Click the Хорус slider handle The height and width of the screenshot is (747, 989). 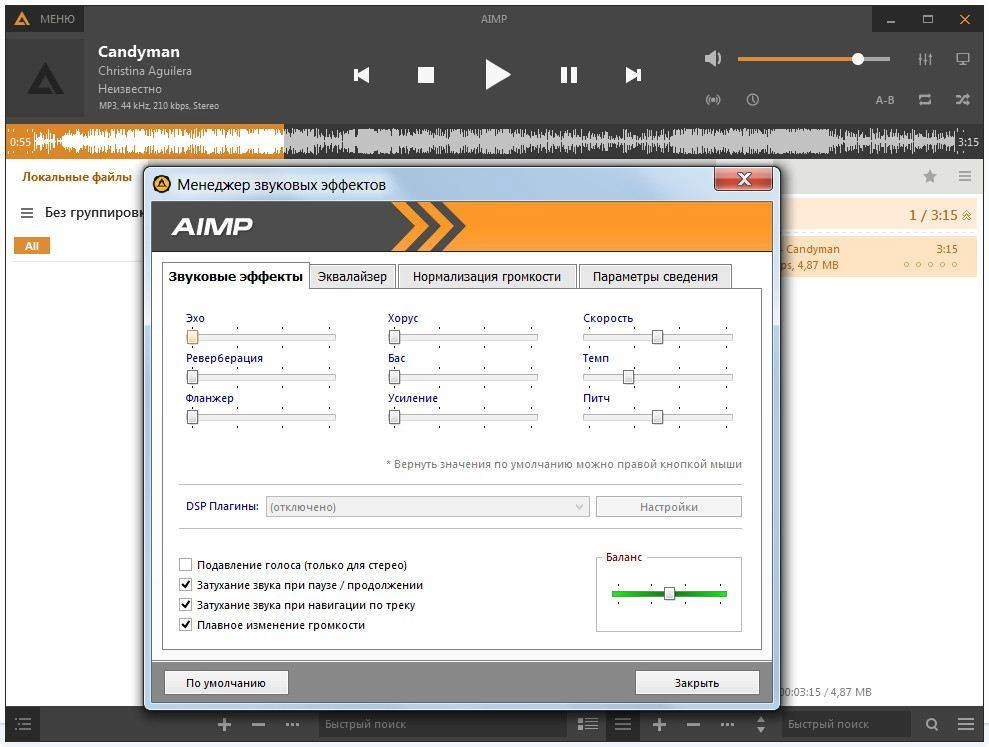[x=394, y=337]
